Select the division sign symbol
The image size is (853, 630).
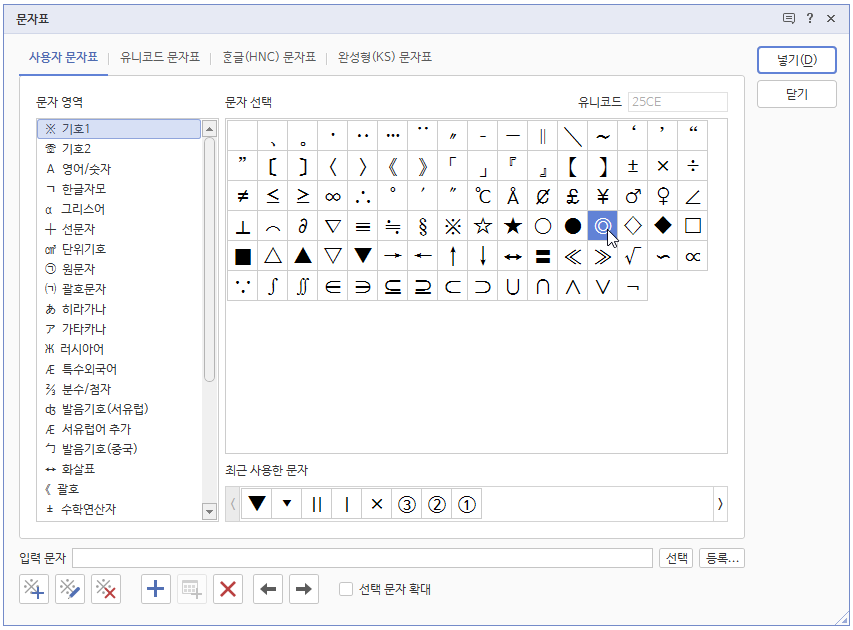pyautogui.click(x=693, y=166)
